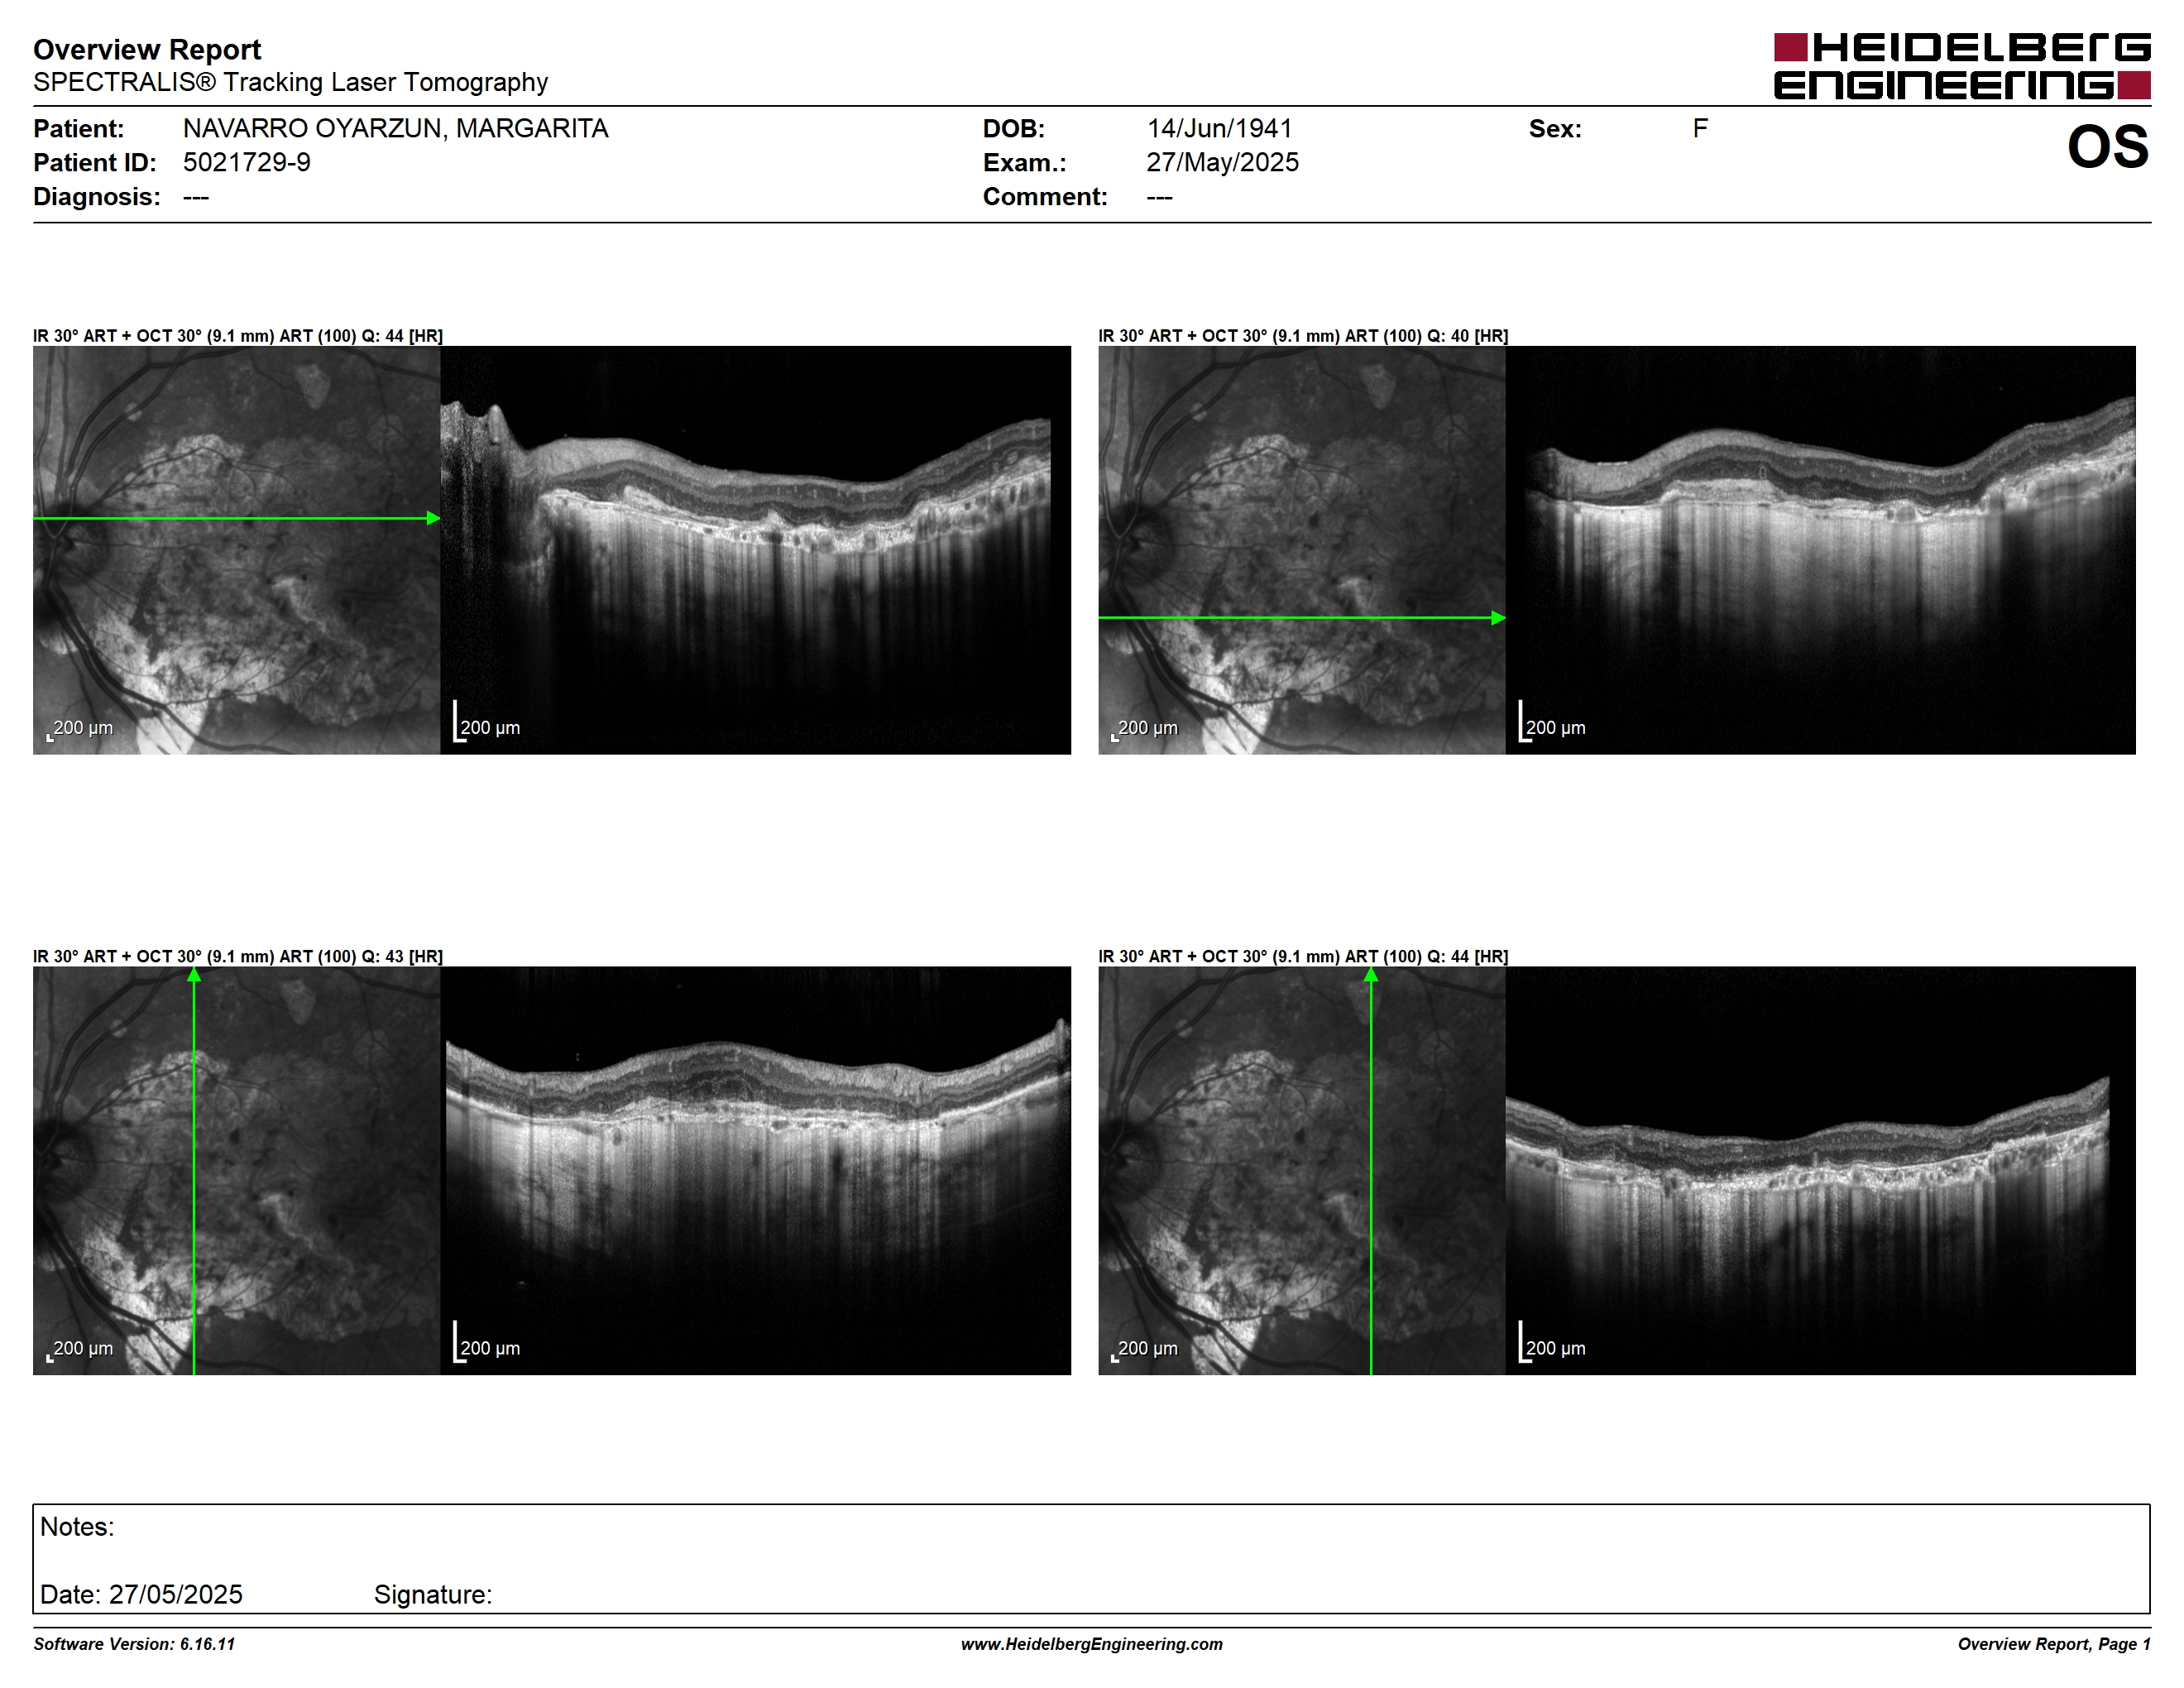Click Software Version: 6.16.11 footer text
2184x1688 pixels.
coord(134,1644)
